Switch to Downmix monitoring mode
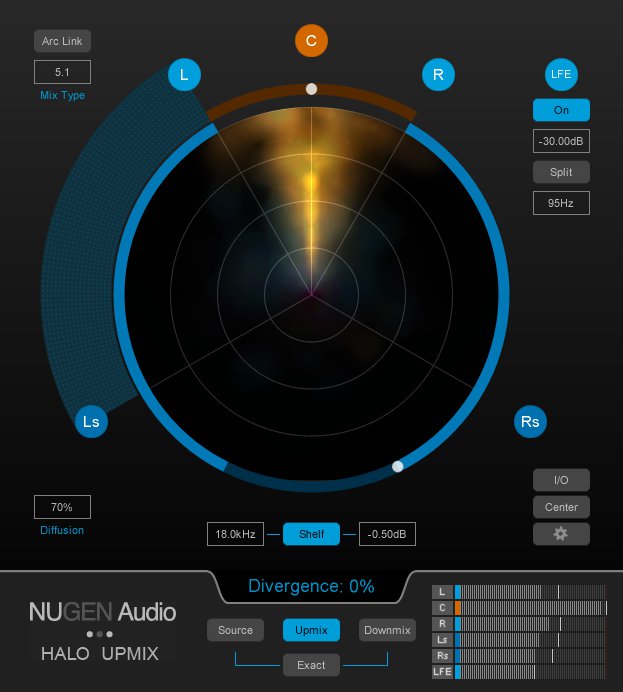The image size is (623, 692). click(x=387, y=630)
